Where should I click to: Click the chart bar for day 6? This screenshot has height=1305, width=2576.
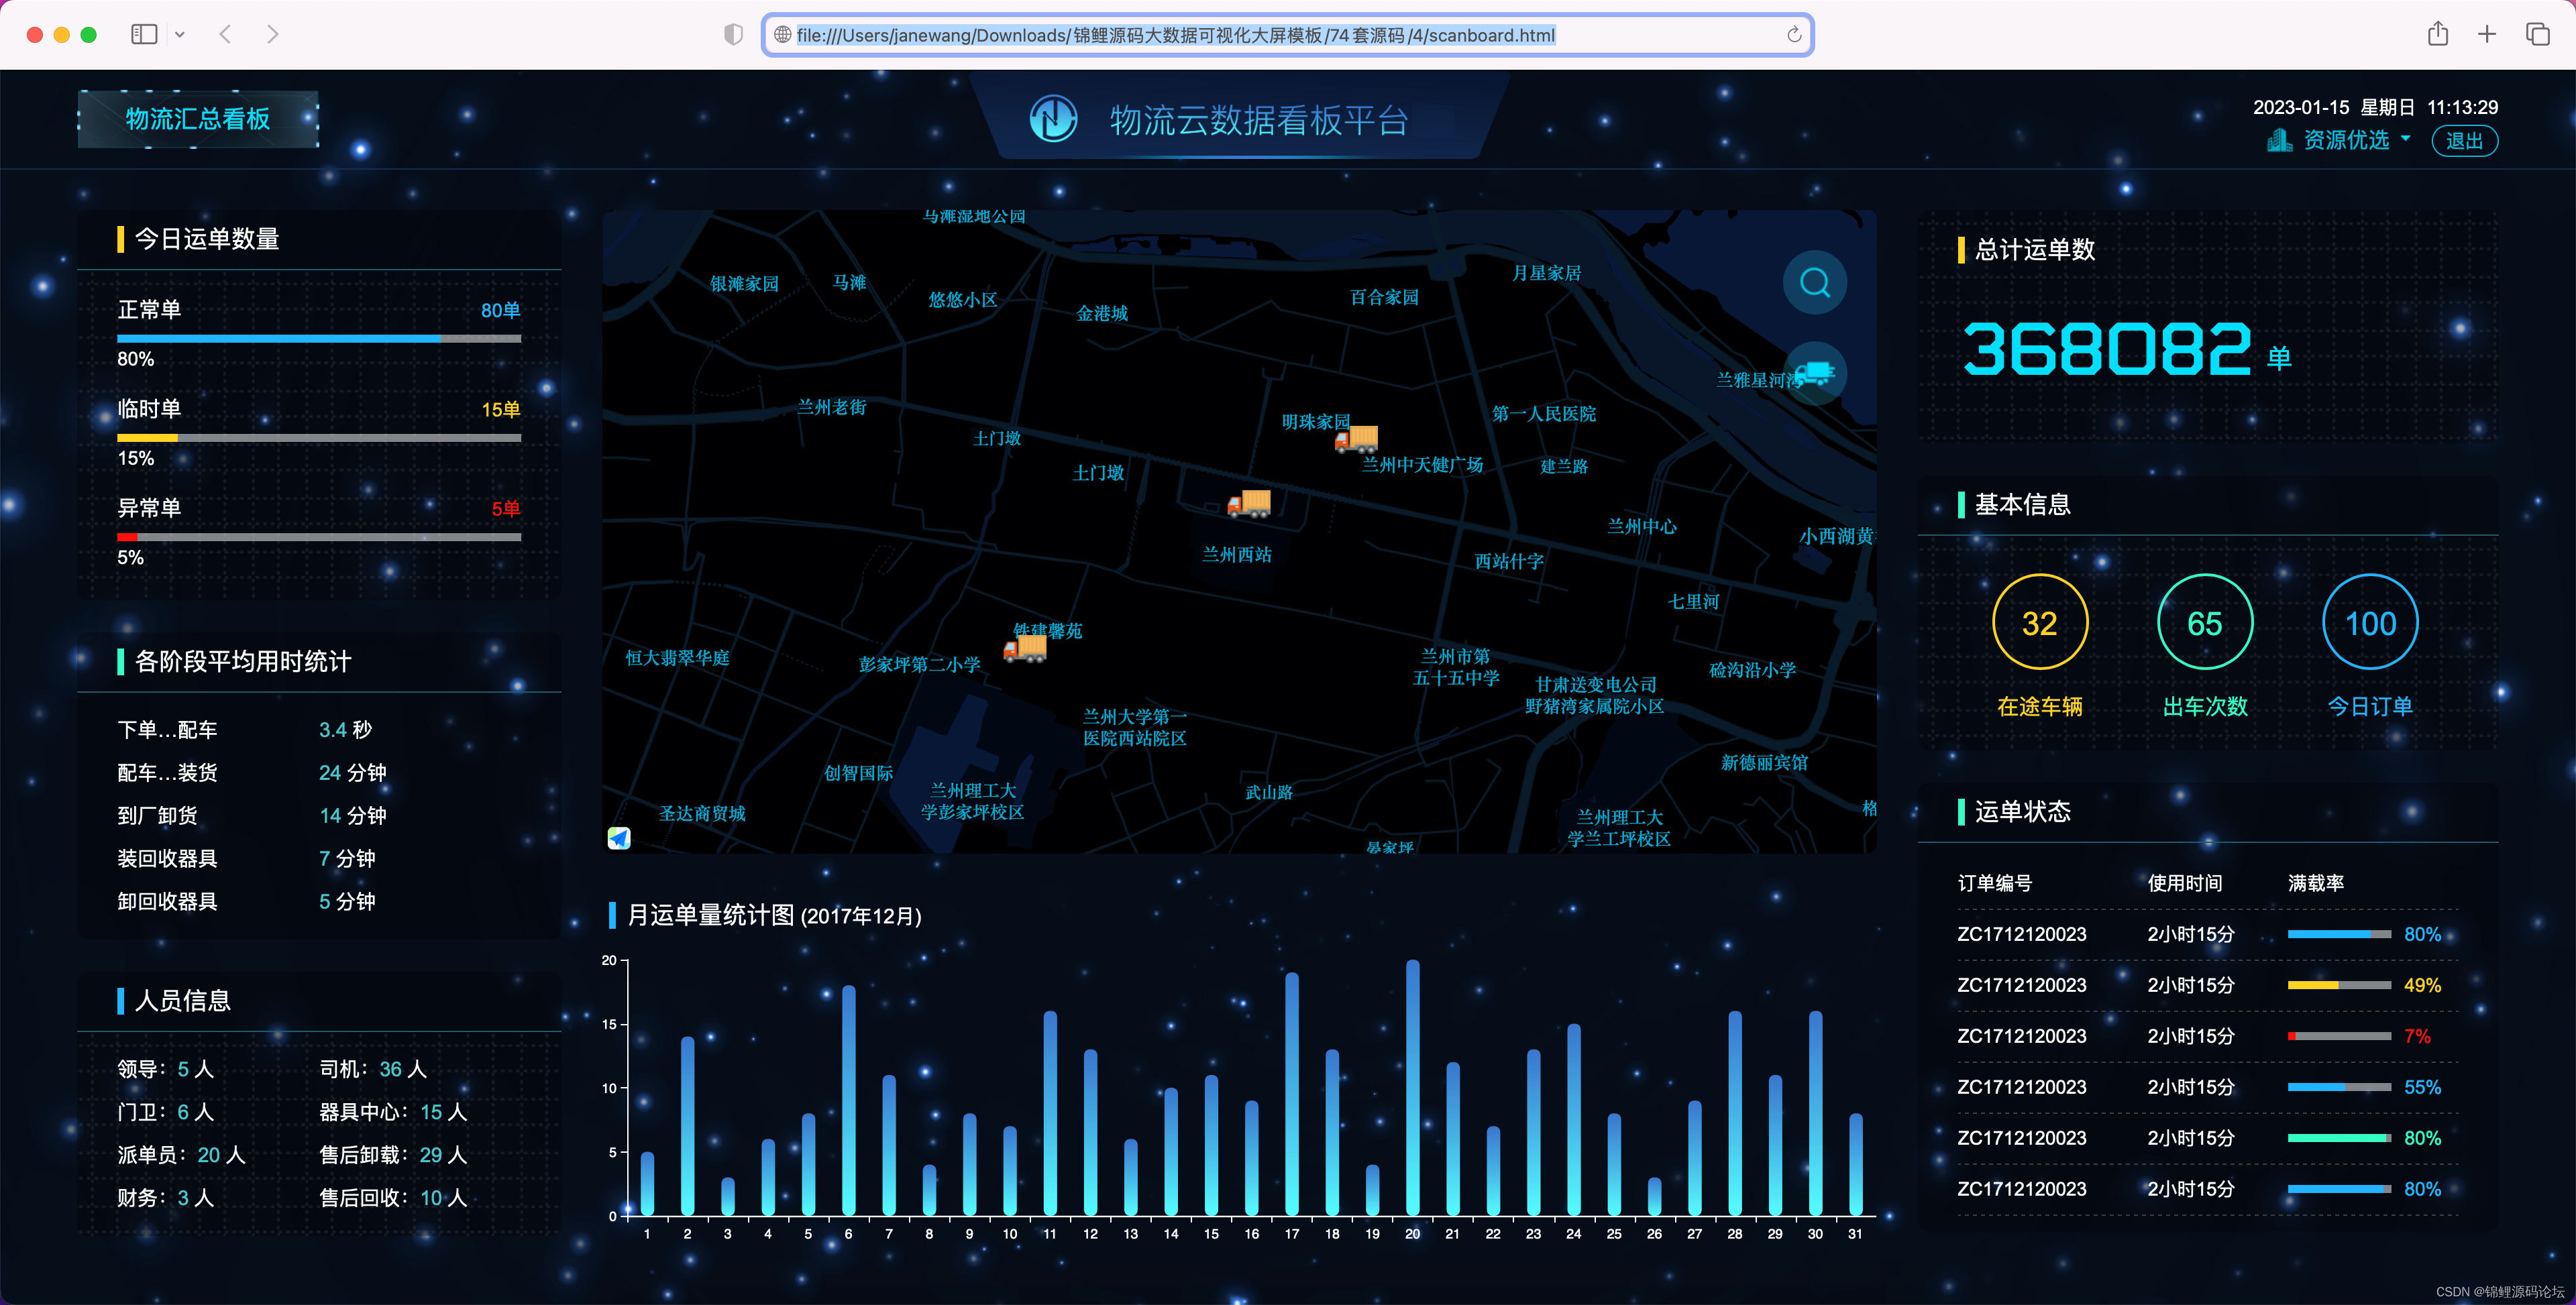coord(848,1101)
